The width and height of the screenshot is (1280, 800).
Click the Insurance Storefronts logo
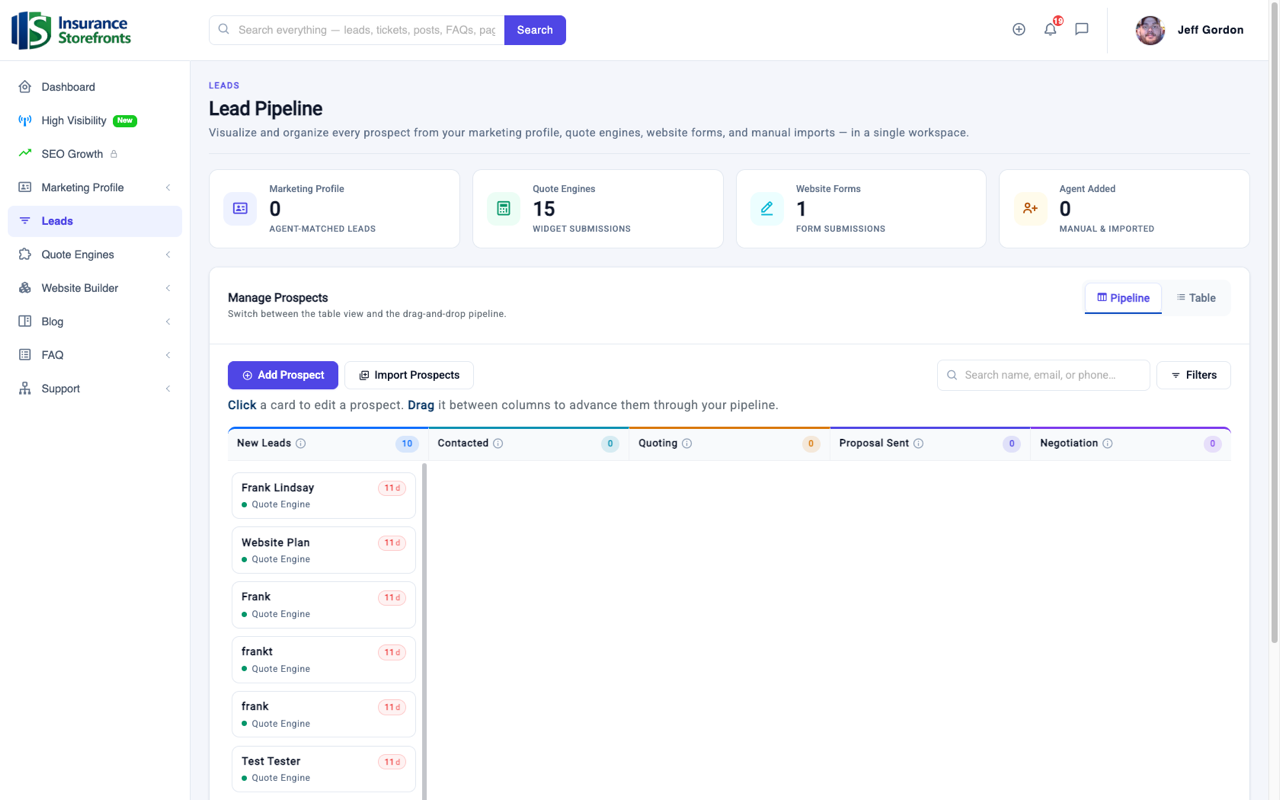coord(71,30)
